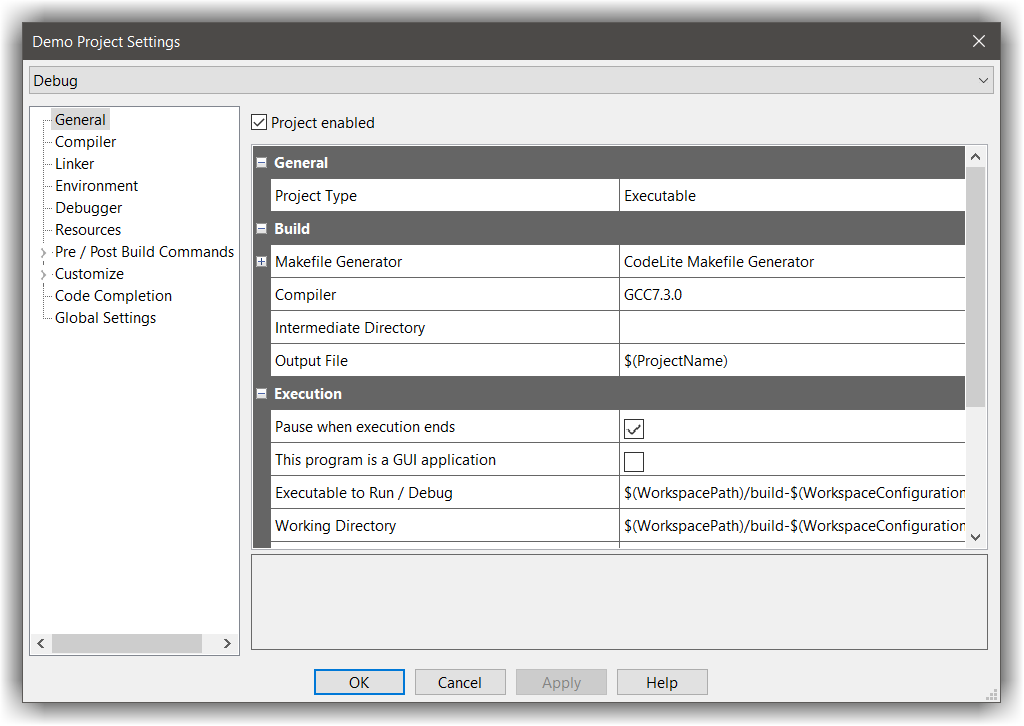Select Global Settings in the sidebar

click(x=104, y=317)
